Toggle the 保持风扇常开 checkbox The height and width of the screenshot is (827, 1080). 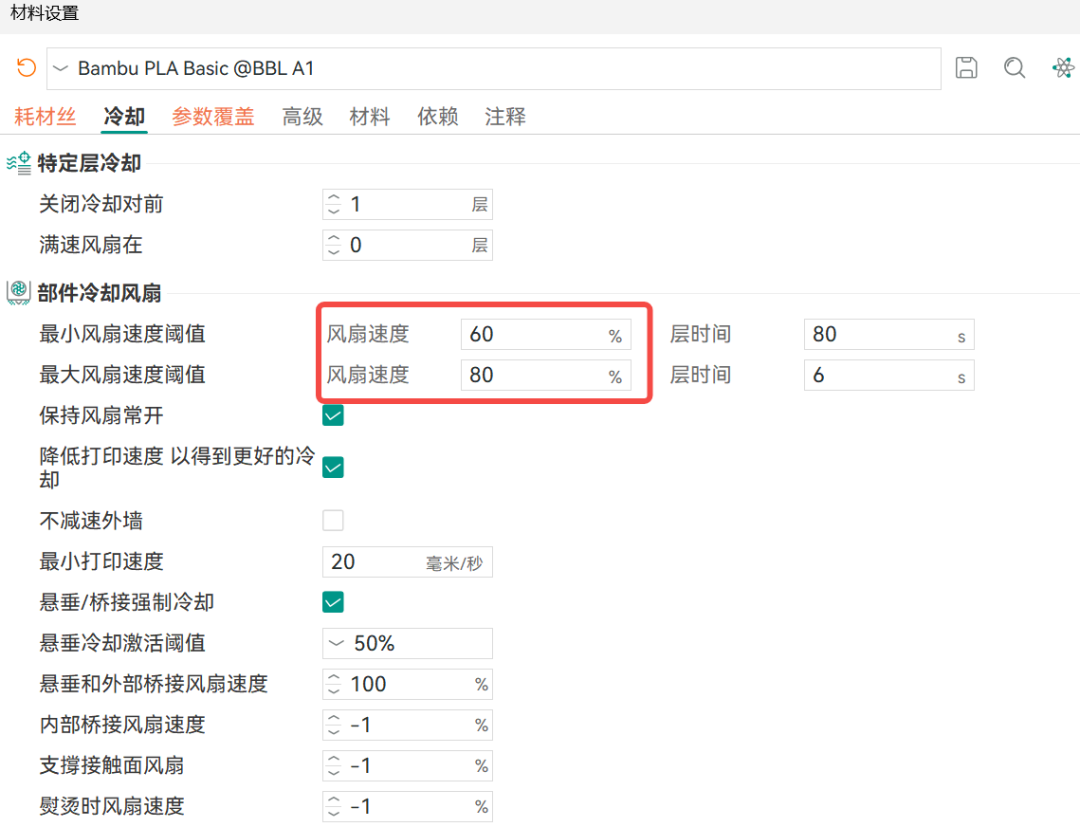click(333, 415)
